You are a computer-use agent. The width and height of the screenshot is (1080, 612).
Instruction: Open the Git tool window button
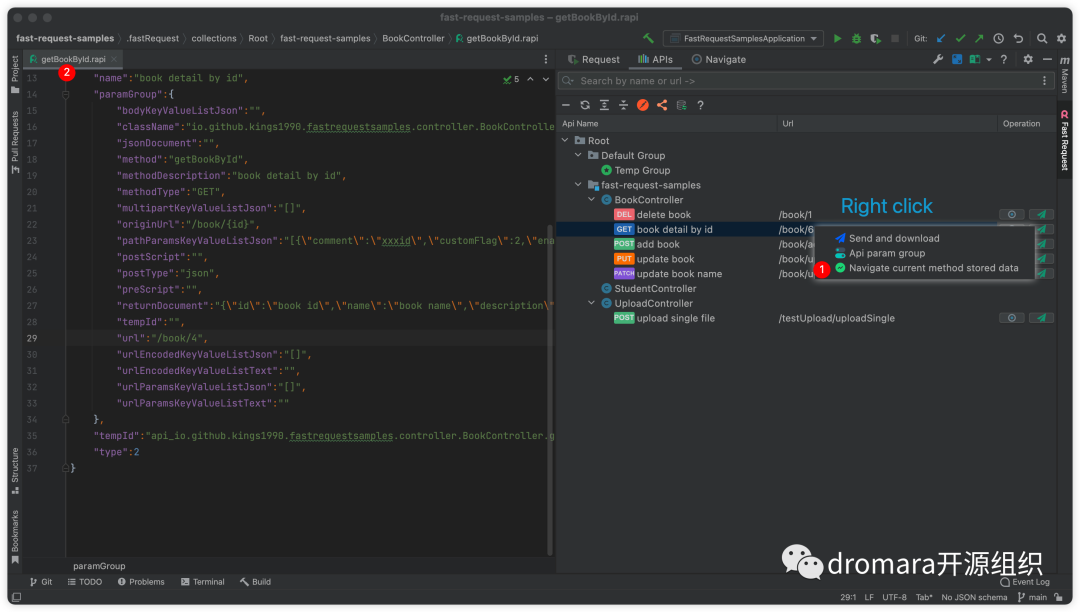point(41,582)
